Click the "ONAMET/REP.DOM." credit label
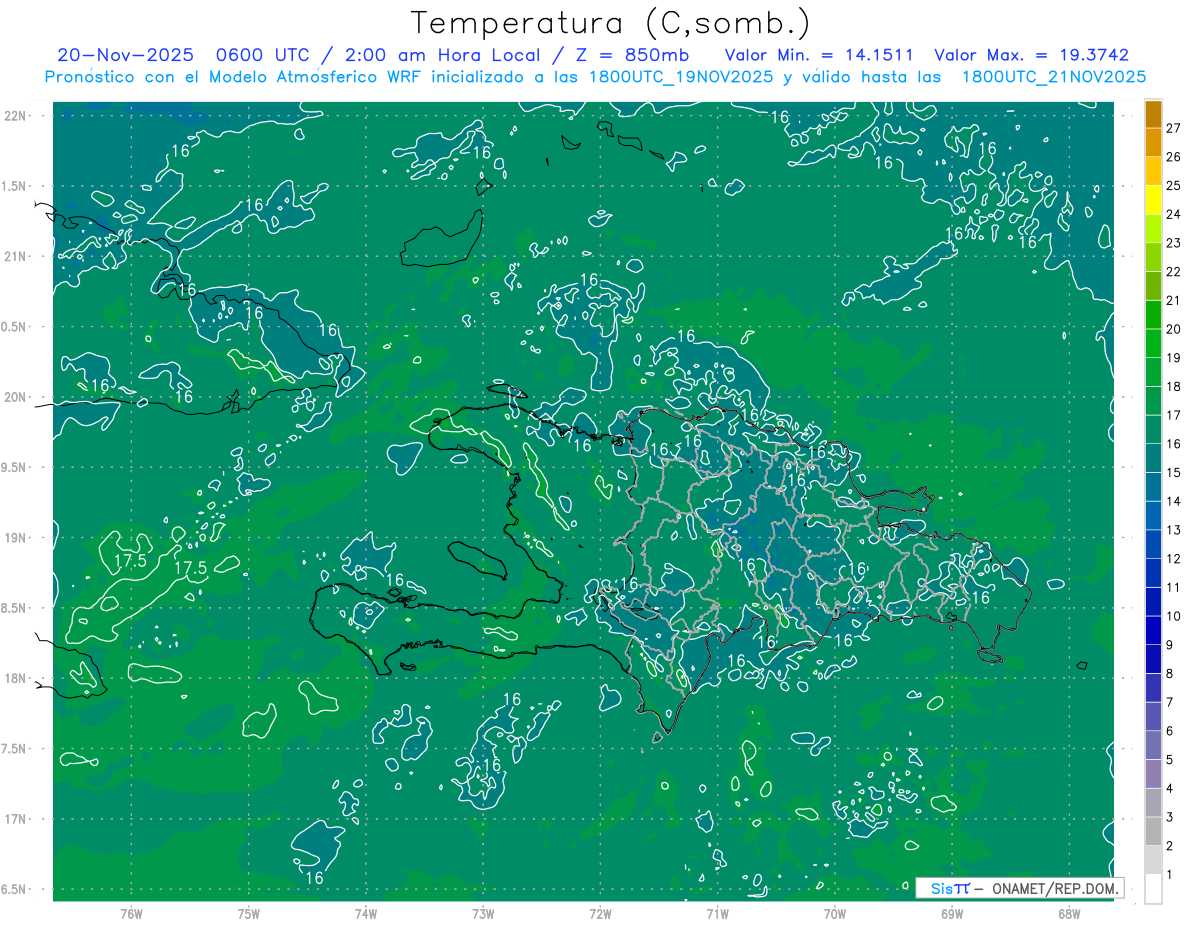This screenshot has height=927, width=1200. (1056, 888)
